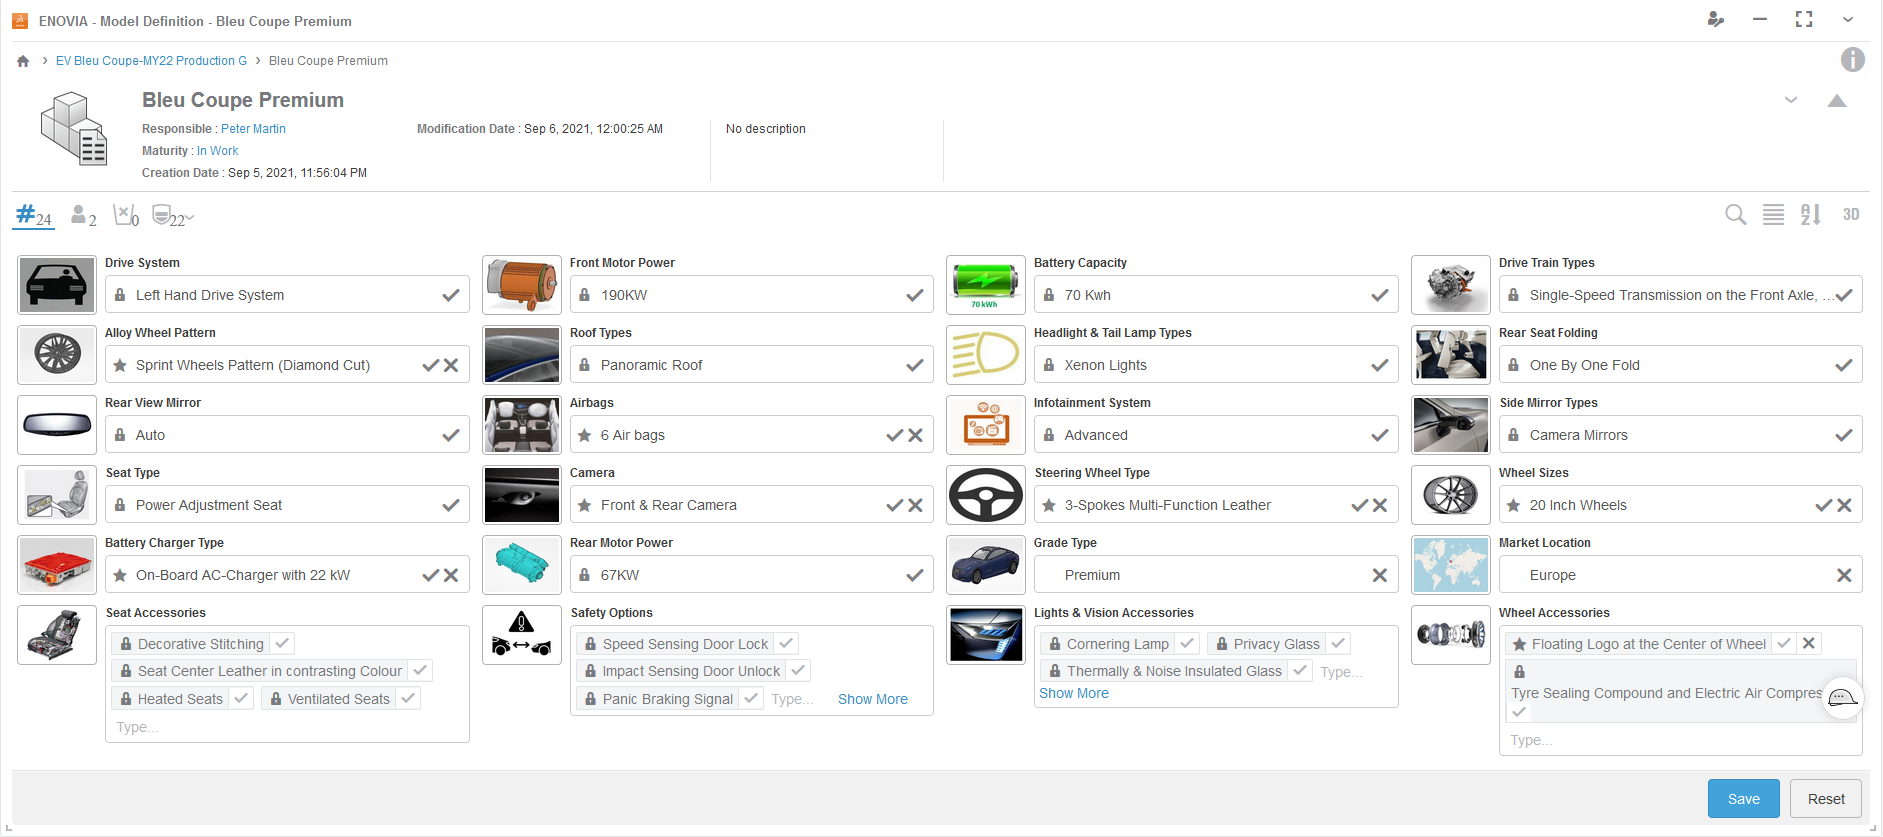Open the search magnifier in the toolbar

click(x=1735, y=215)
